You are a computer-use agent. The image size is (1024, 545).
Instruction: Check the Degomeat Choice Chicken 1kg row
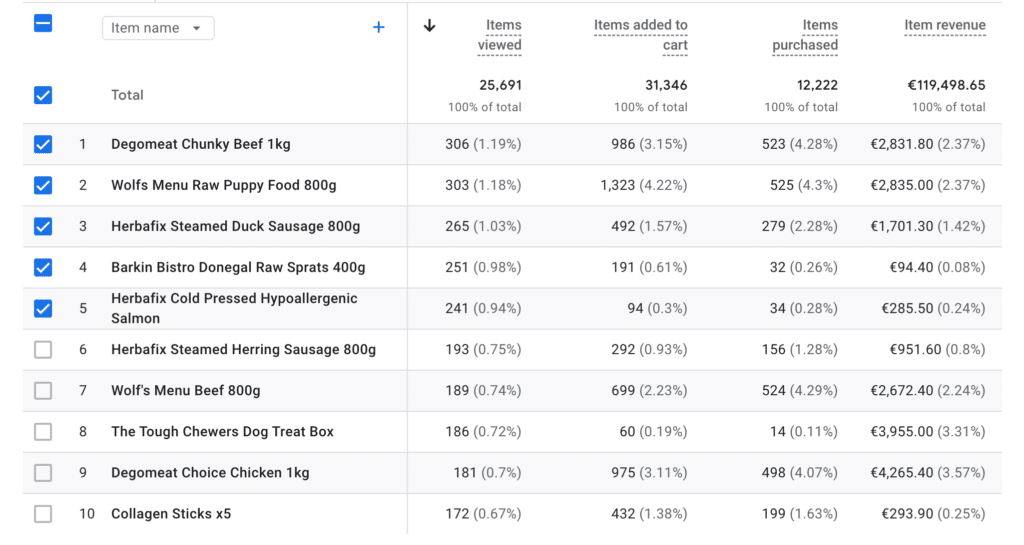pos(43,473)
